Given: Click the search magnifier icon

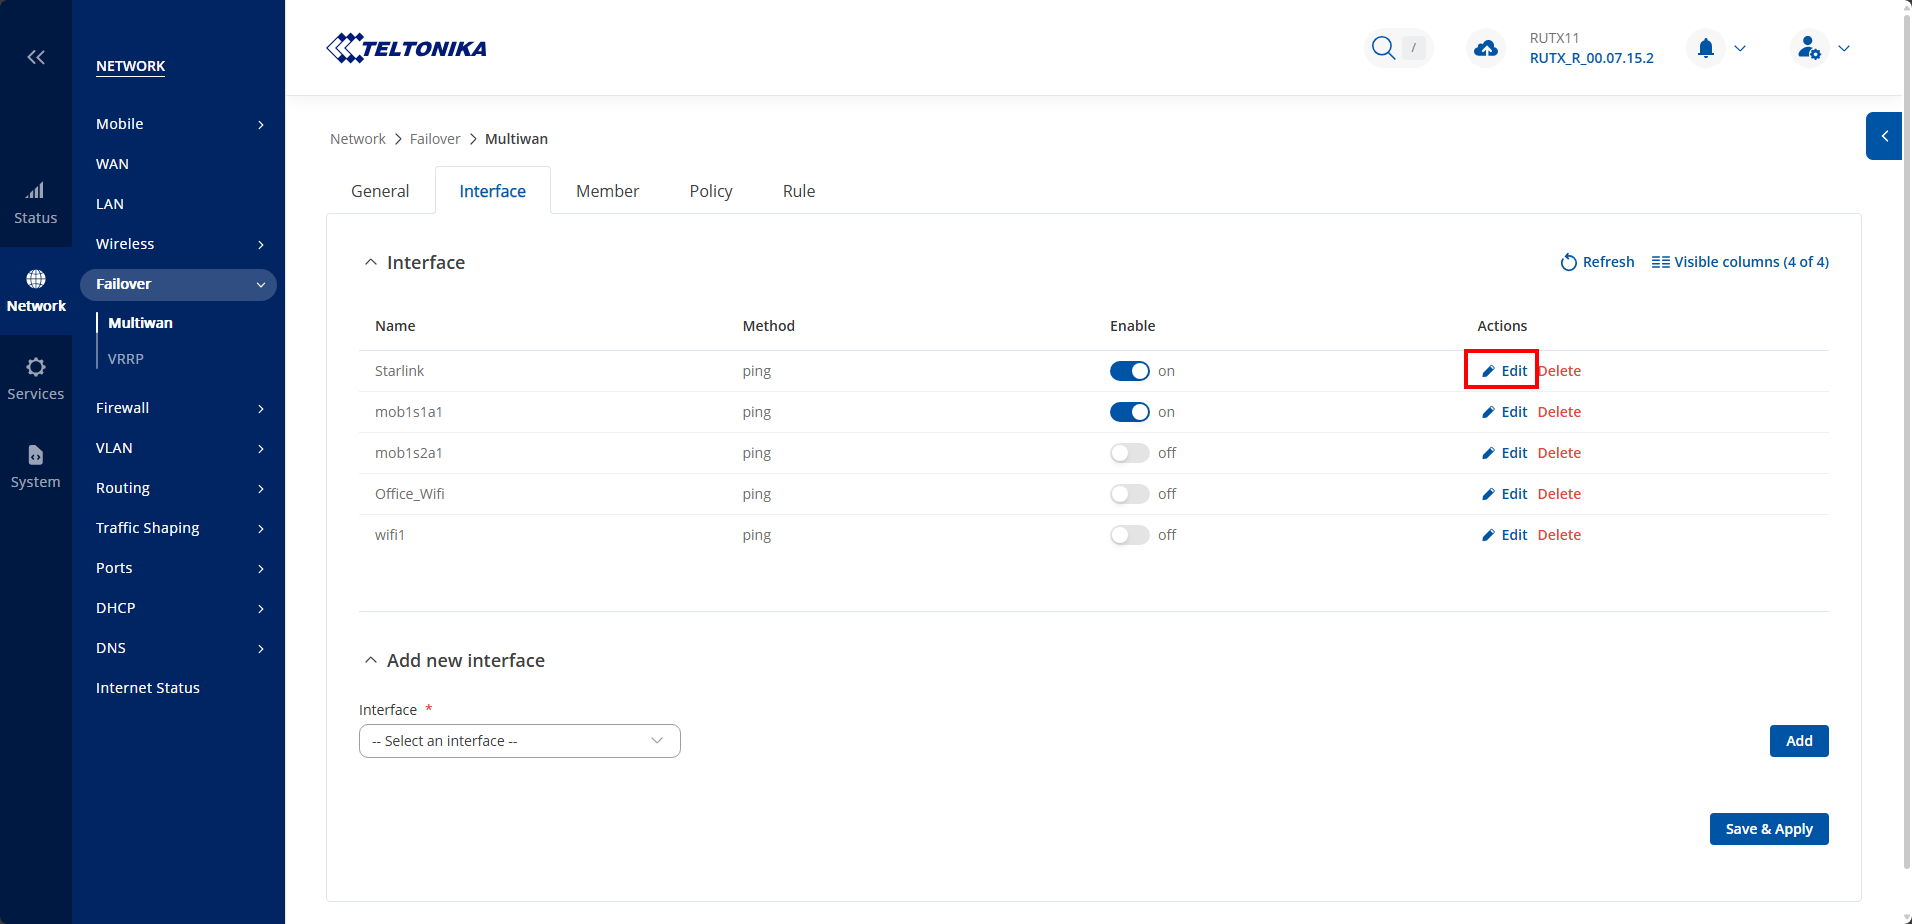Looking at the screenshot, I should (1383, 48).
